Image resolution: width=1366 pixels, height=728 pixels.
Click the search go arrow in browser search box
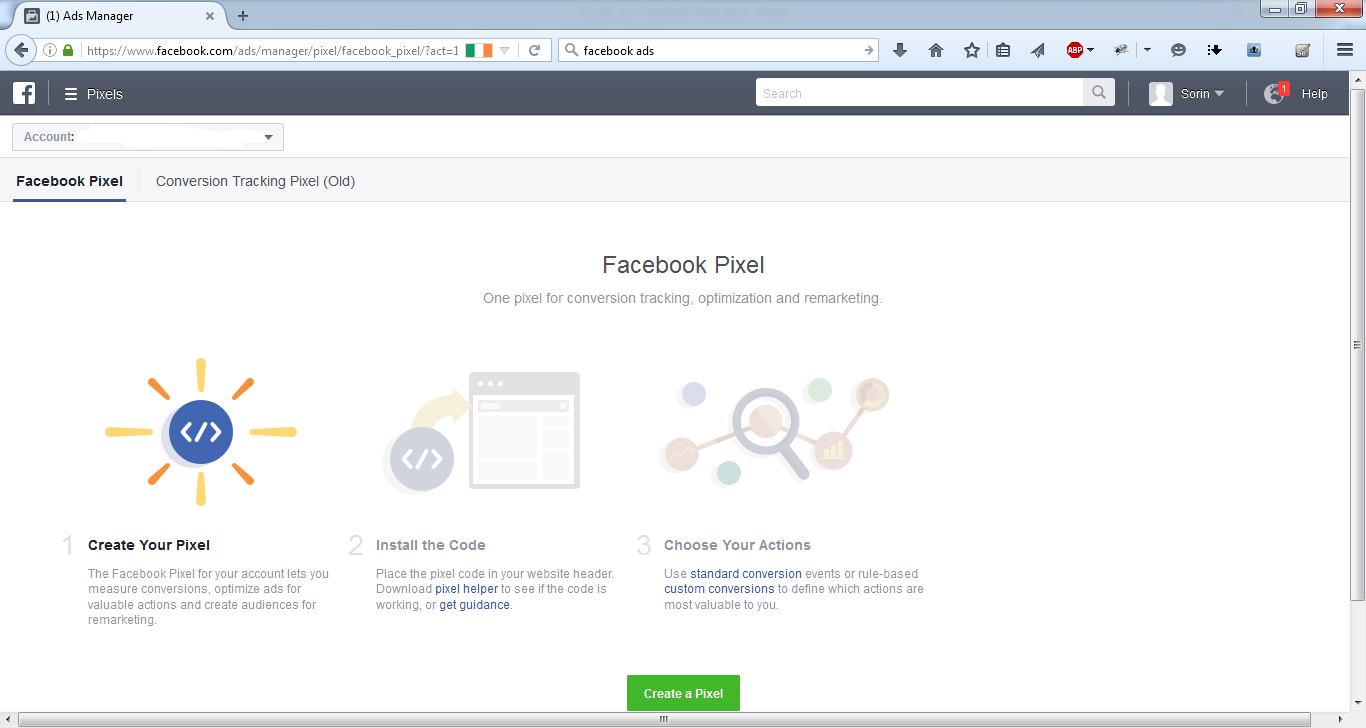point(869,50)
